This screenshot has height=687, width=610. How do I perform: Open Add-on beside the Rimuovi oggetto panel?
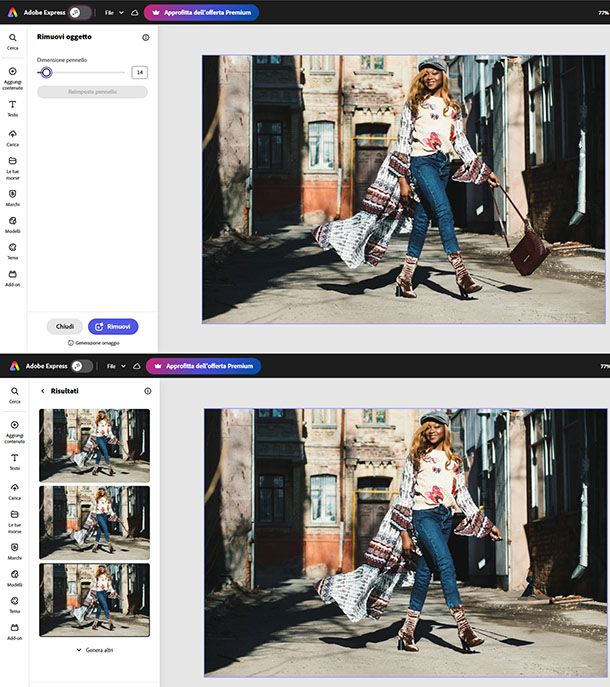click(x=13, y=278)
